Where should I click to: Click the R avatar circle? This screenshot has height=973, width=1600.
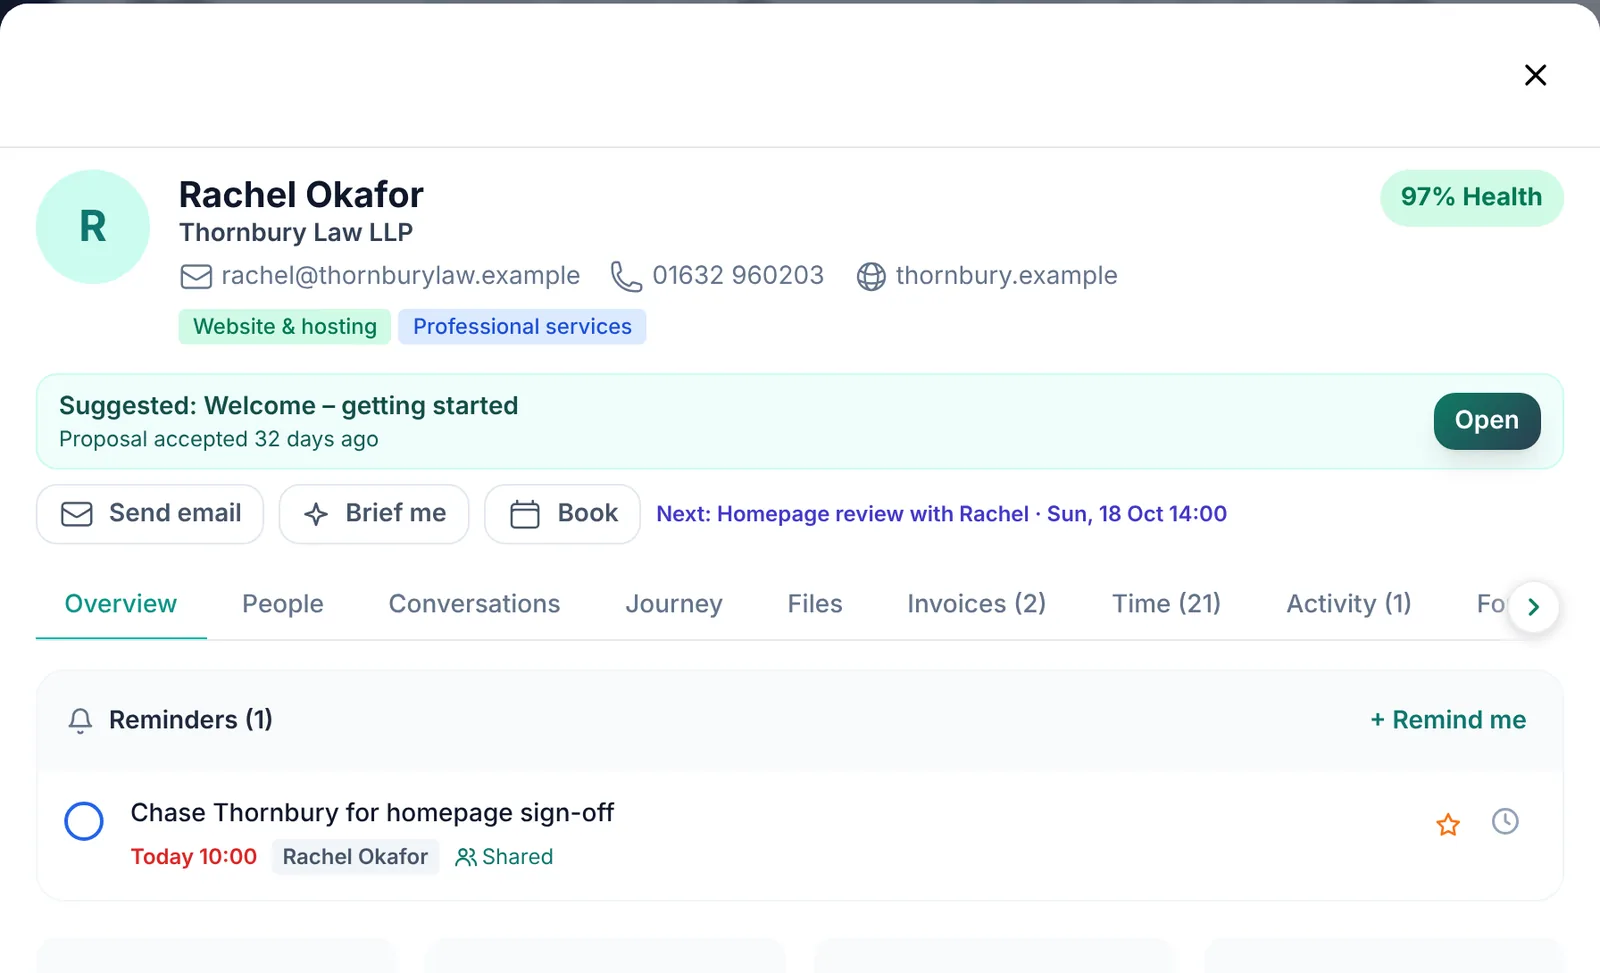coord(93,227)
